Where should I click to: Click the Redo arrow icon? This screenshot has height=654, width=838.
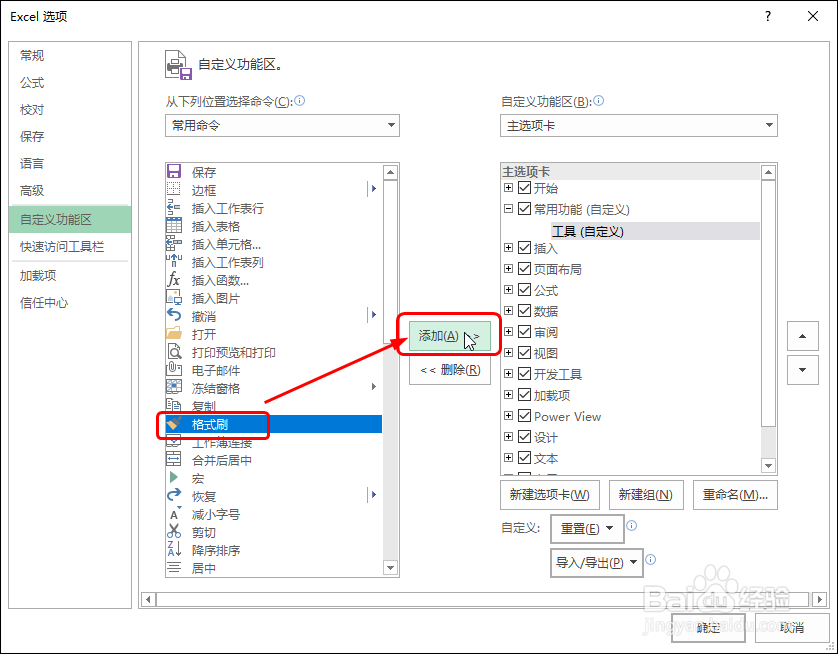pyautogui.click(x=174, y=495)
